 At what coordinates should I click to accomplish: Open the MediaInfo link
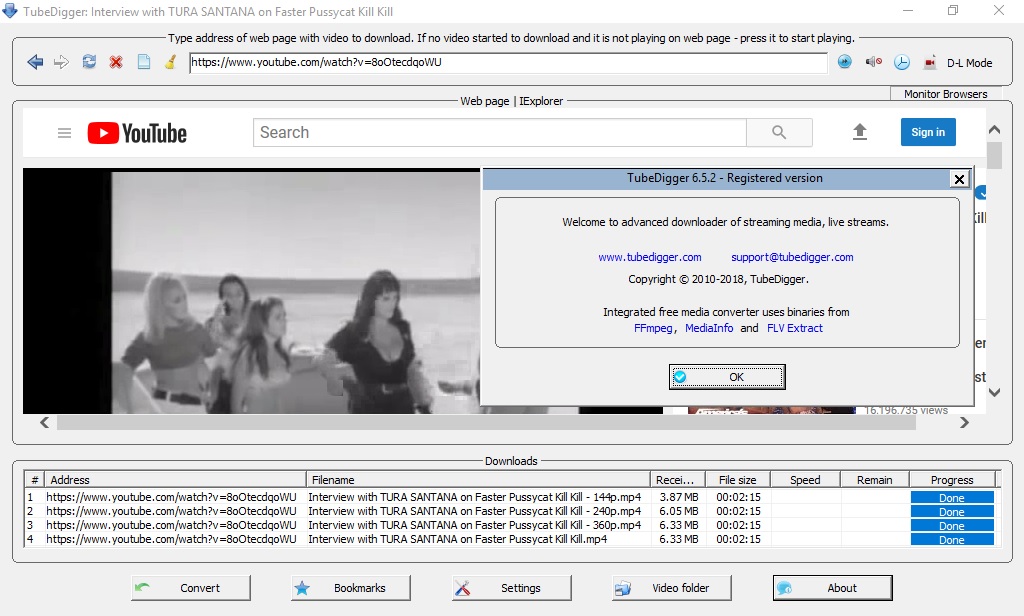pos(709,329)
